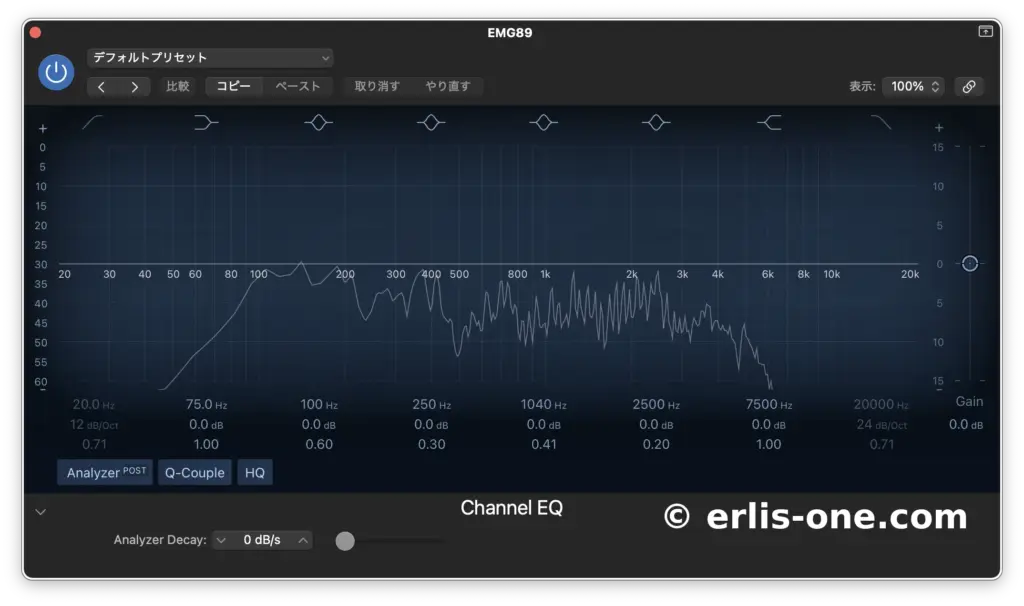This screenshot has height=606, width=1024.
Task: Click the low shelf filter band icon
Action: pyautogui.click(x=205, y=122)
